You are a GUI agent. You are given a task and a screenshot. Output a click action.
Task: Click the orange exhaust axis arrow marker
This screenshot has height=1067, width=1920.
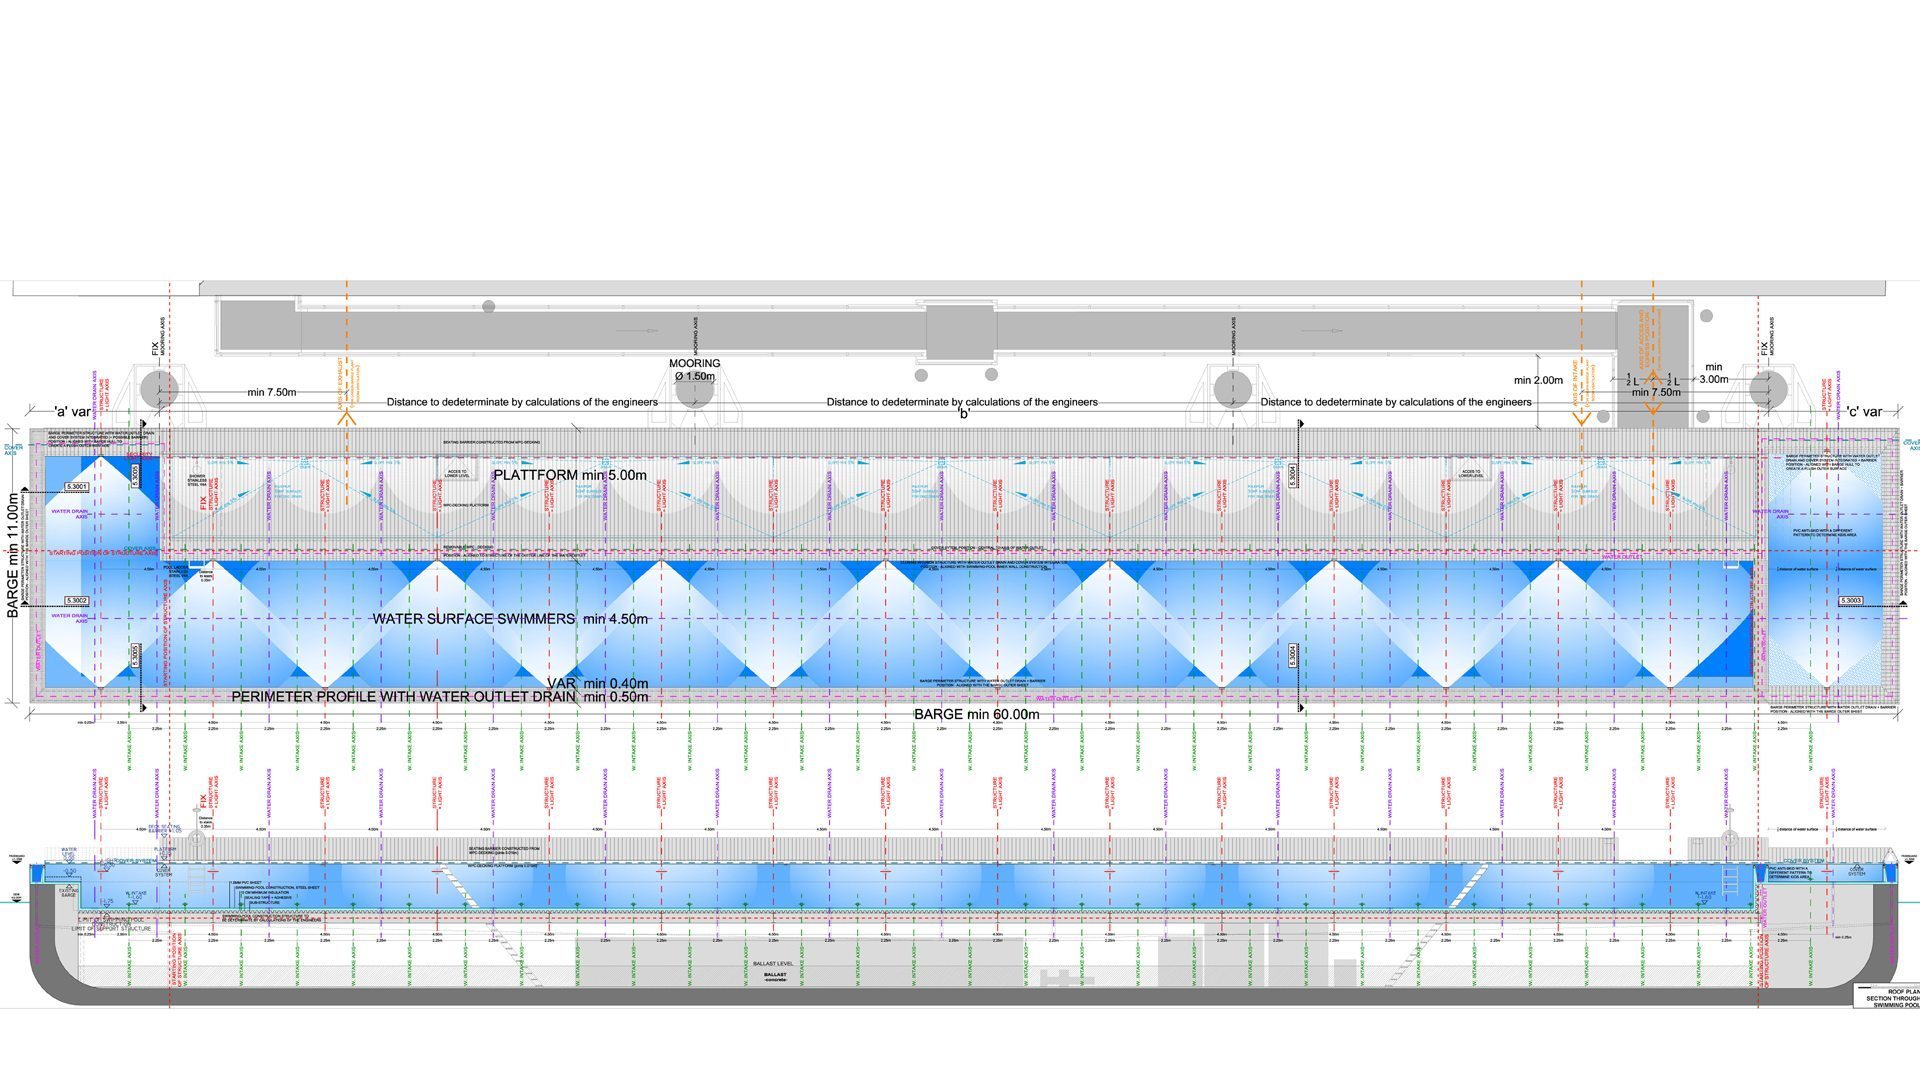click(346, 417)
